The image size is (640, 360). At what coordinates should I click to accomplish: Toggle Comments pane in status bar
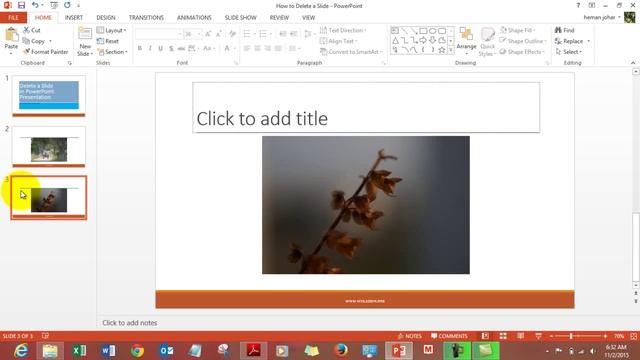click(449, 336)
